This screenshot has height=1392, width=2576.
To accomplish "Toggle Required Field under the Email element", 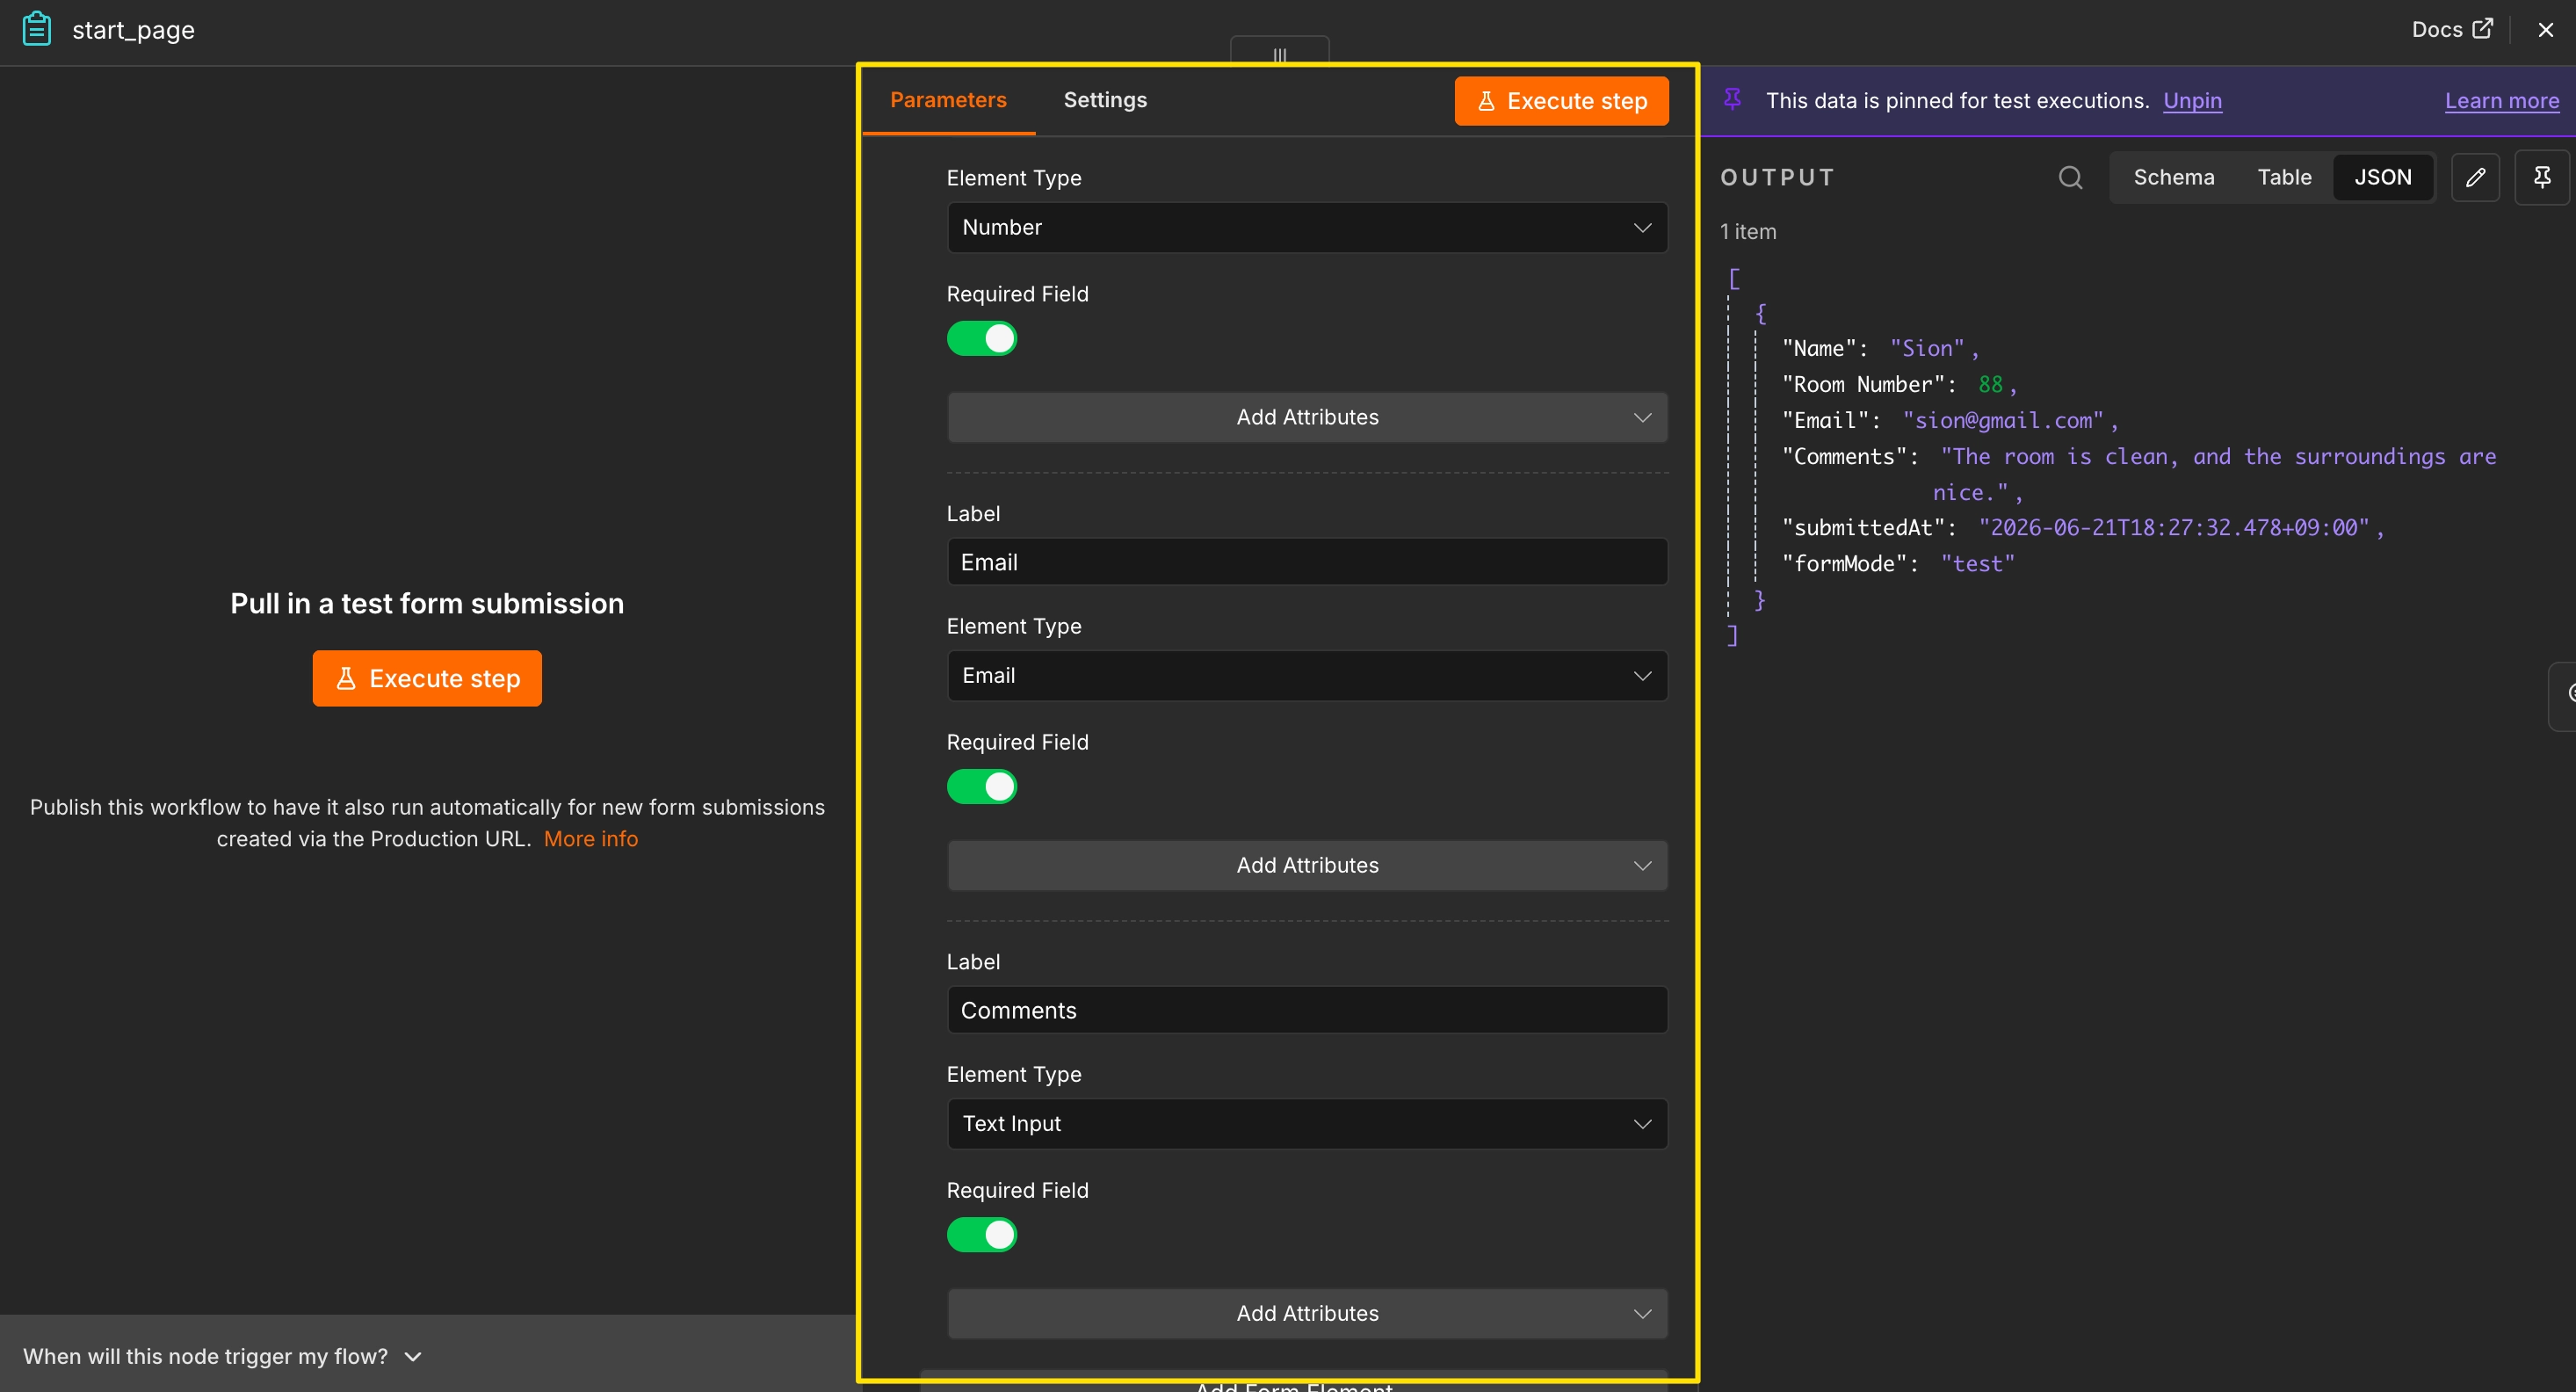I will point(982,786).
